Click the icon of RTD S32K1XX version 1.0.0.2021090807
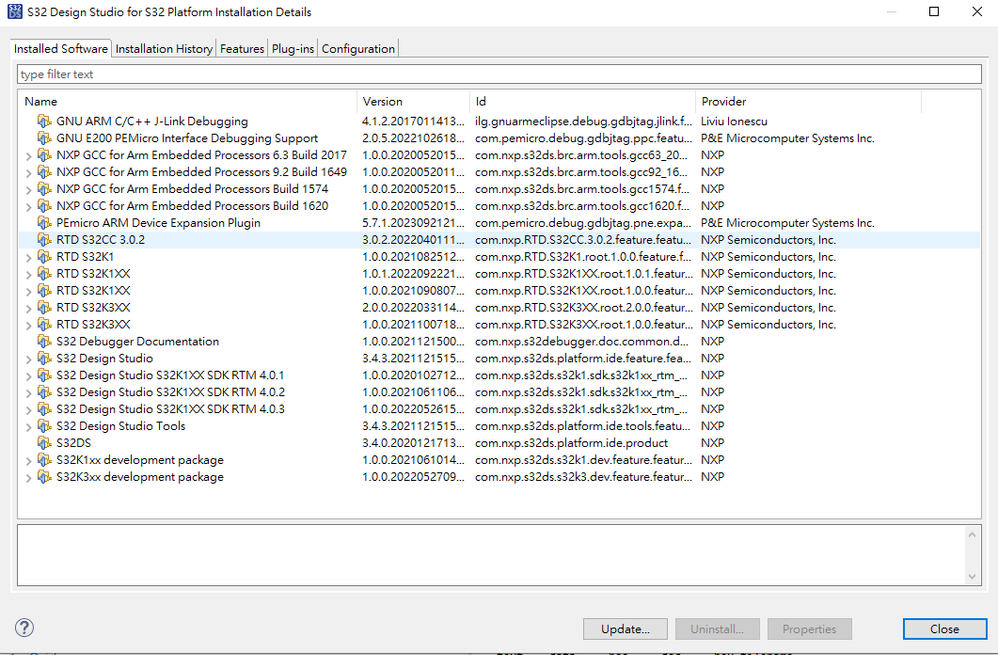Image resolution: width=998 pixels, height=655 pixels. tap(44, 290)
